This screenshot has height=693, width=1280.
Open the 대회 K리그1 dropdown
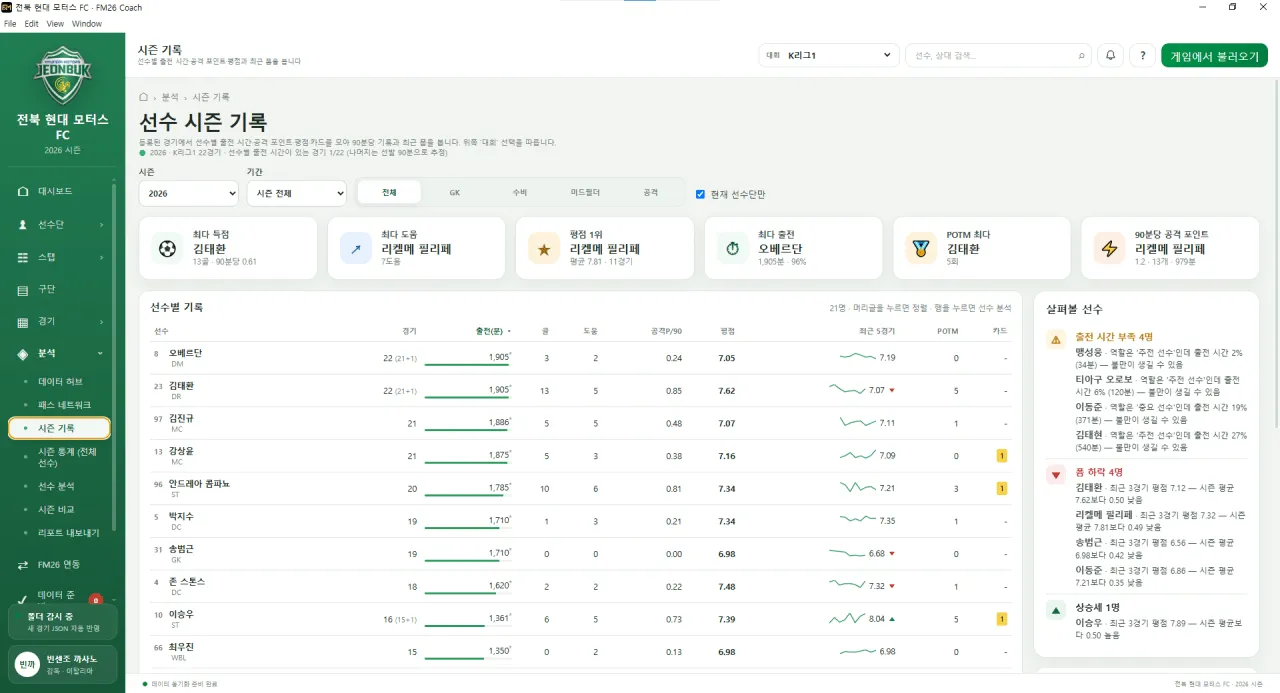[x=829, y=56]
